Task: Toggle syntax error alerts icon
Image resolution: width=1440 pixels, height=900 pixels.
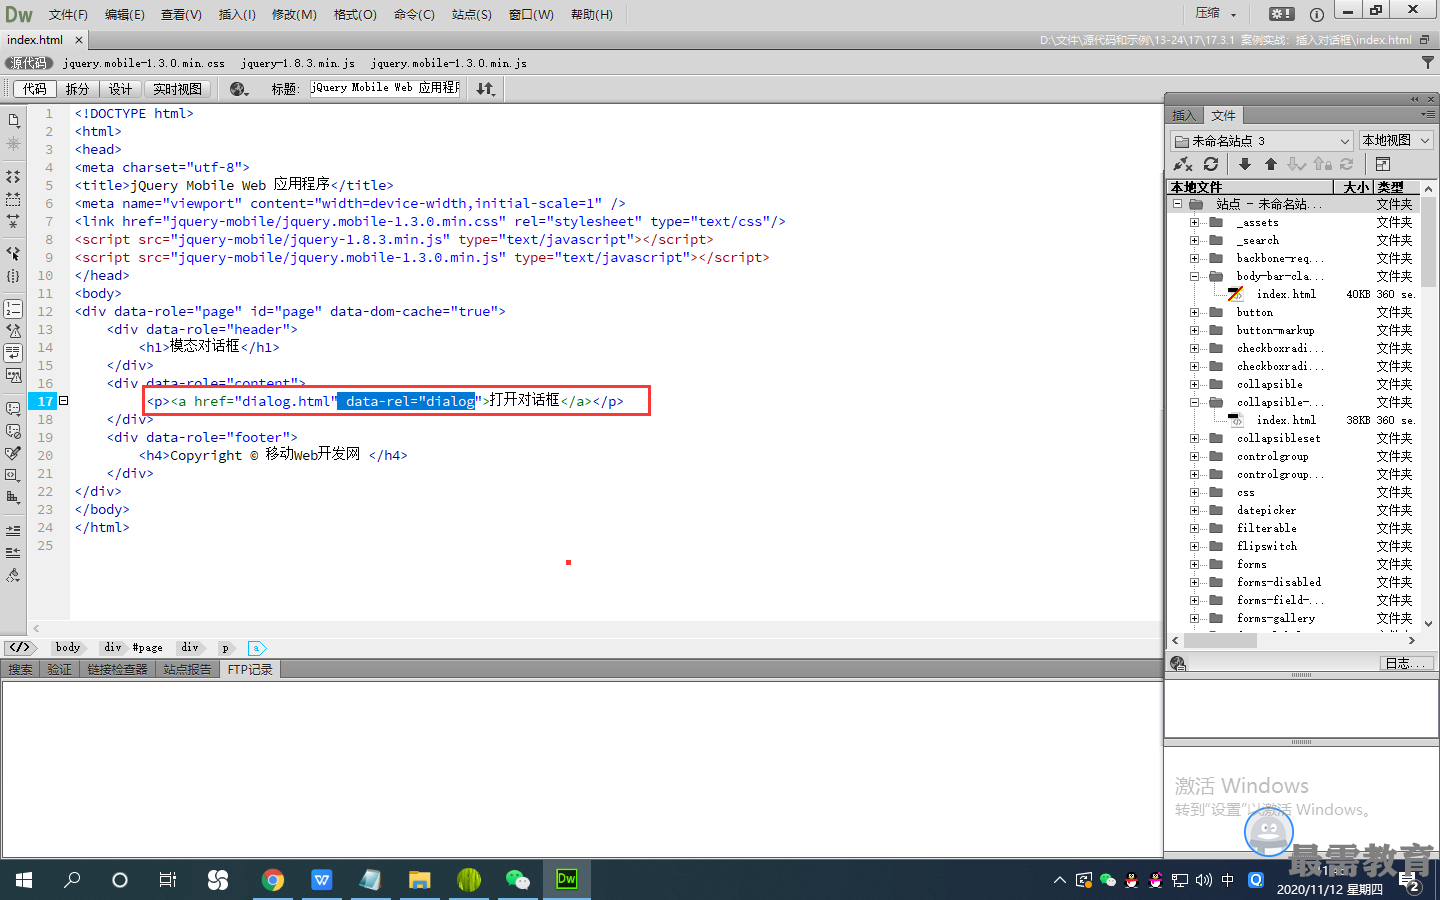Action: point(13,376)
